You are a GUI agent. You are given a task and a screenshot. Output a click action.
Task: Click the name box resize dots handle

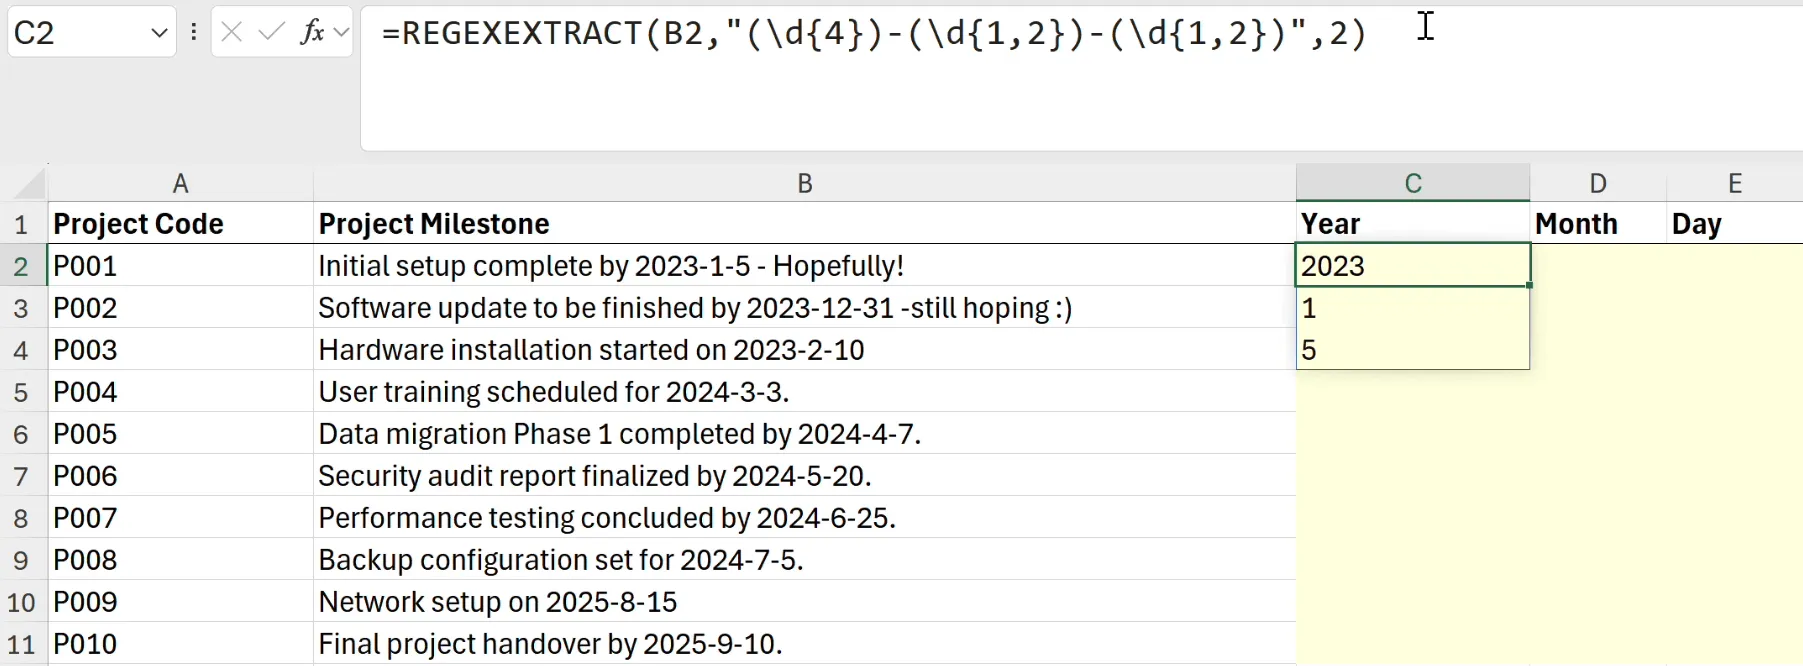click(194, 33)
